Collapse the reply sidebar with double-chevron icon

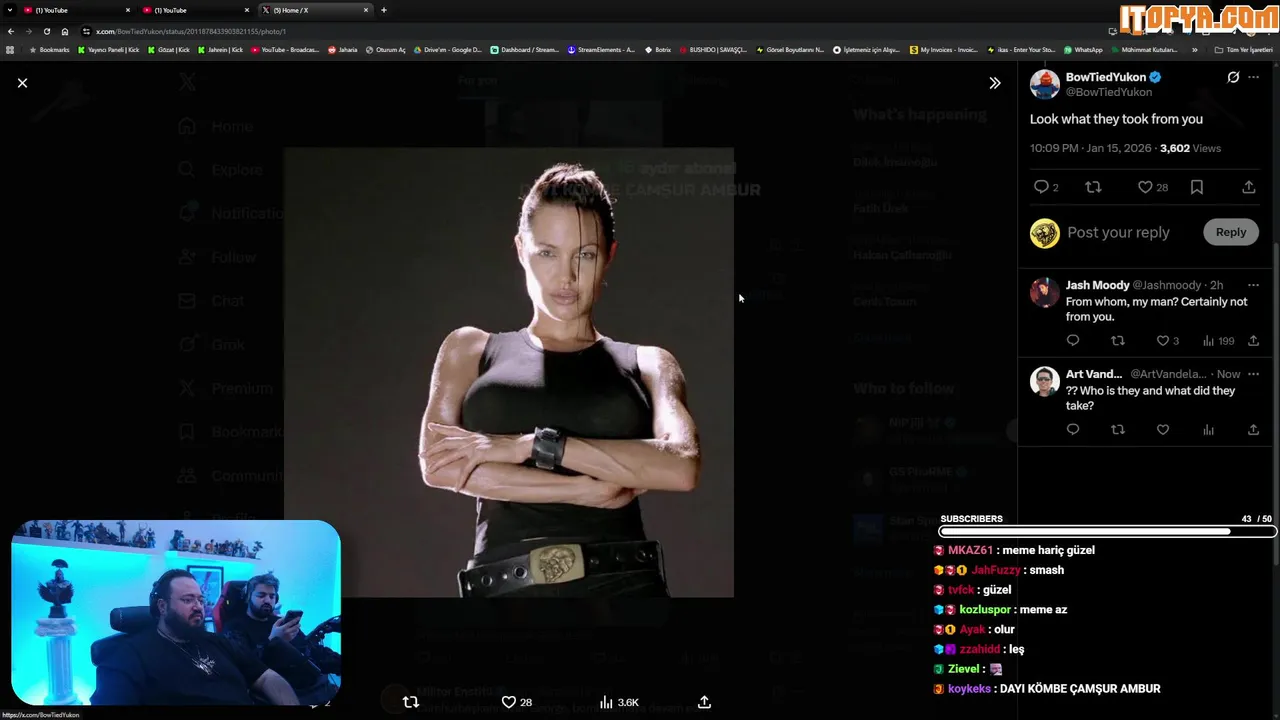[994, 83]
